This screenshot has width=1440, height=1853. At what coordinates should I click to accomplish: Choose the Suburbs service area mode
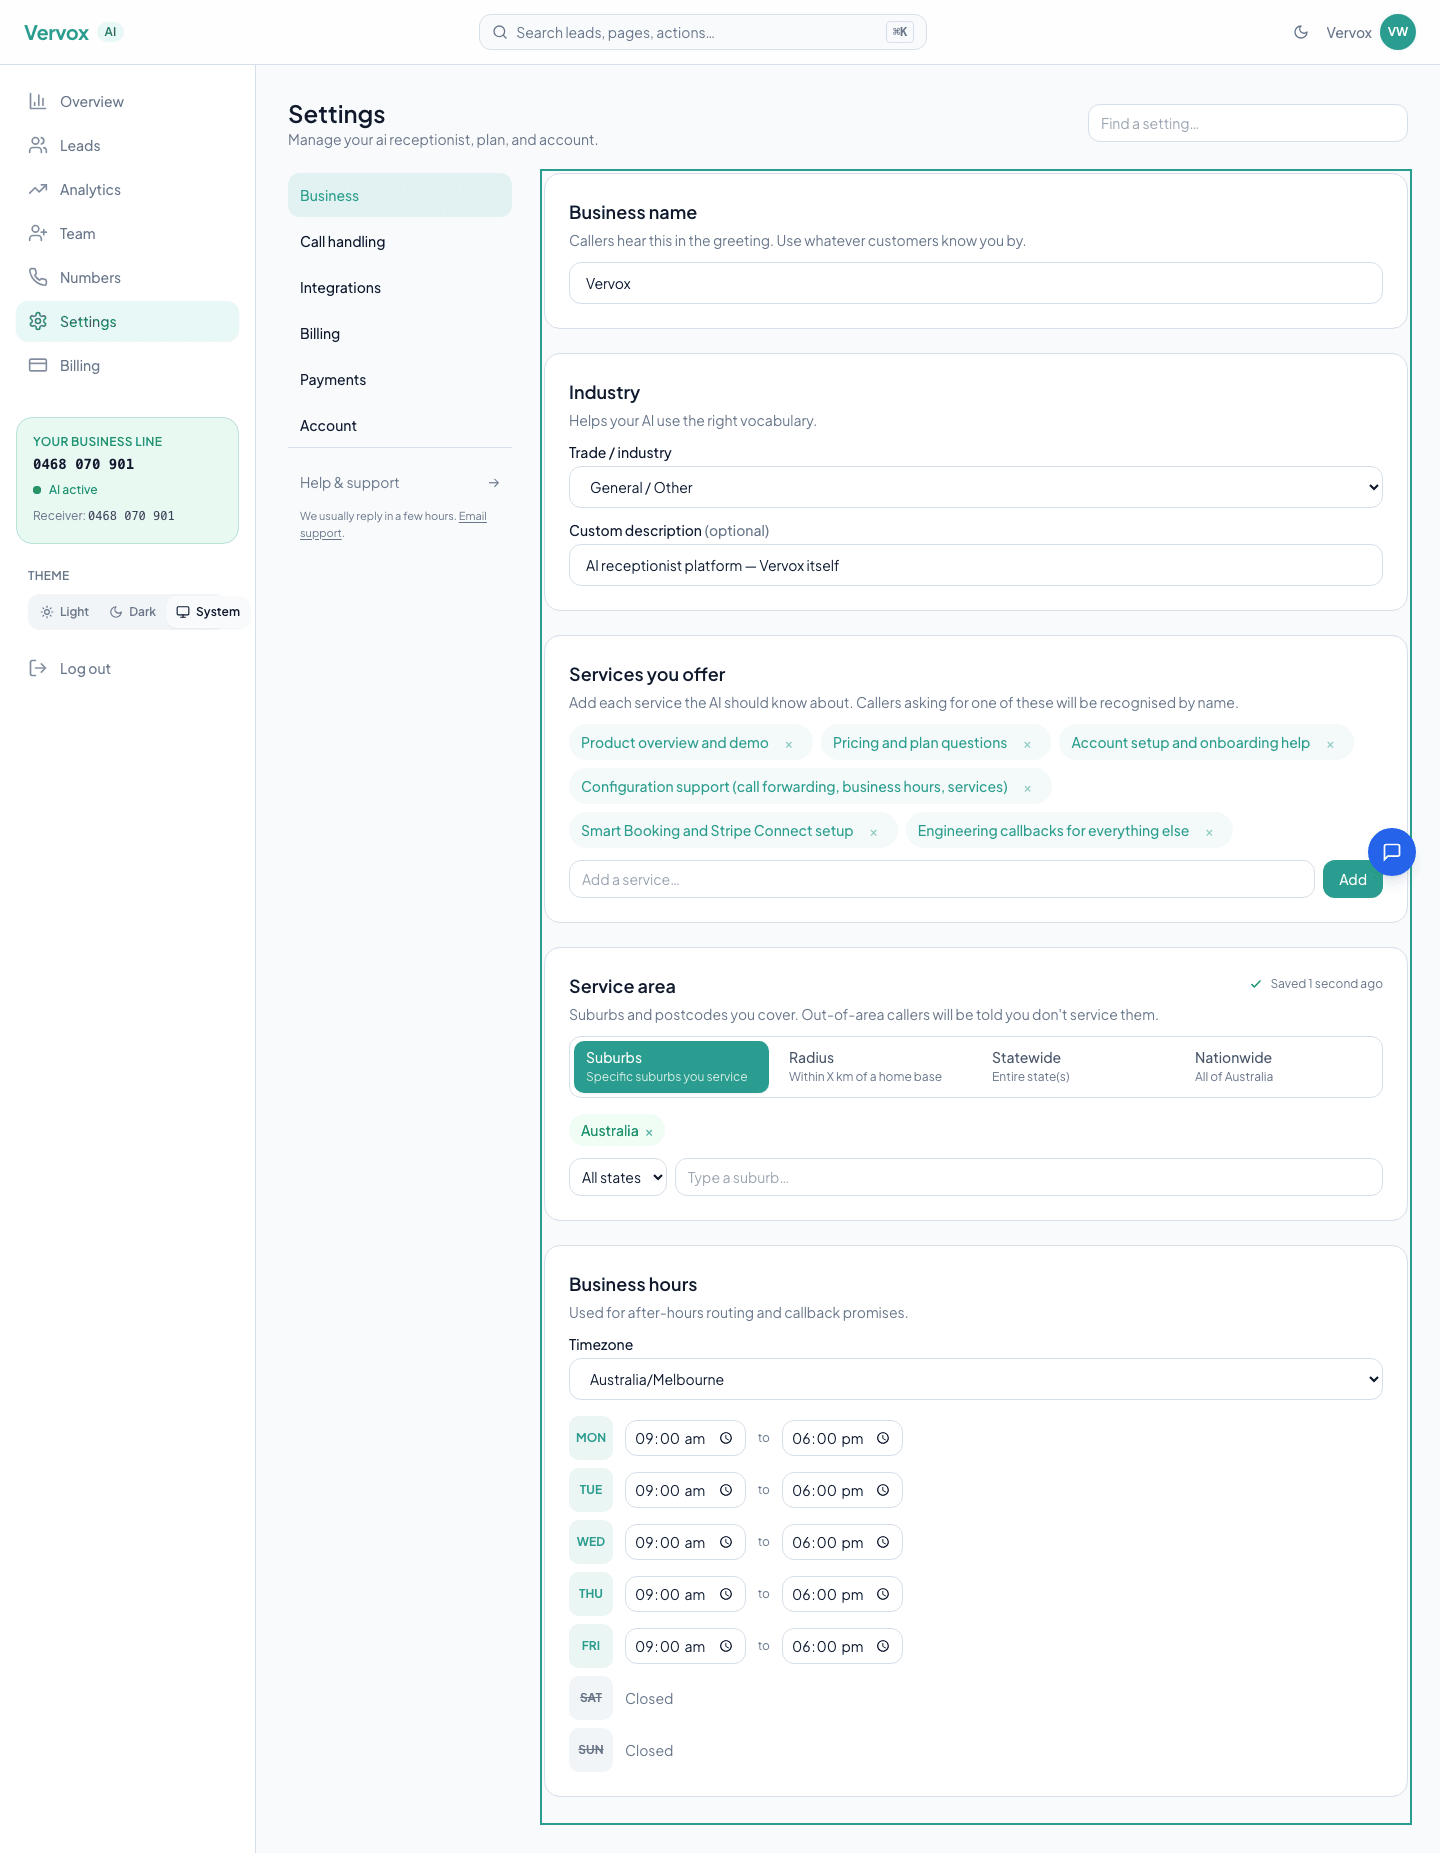point(671,1067)
